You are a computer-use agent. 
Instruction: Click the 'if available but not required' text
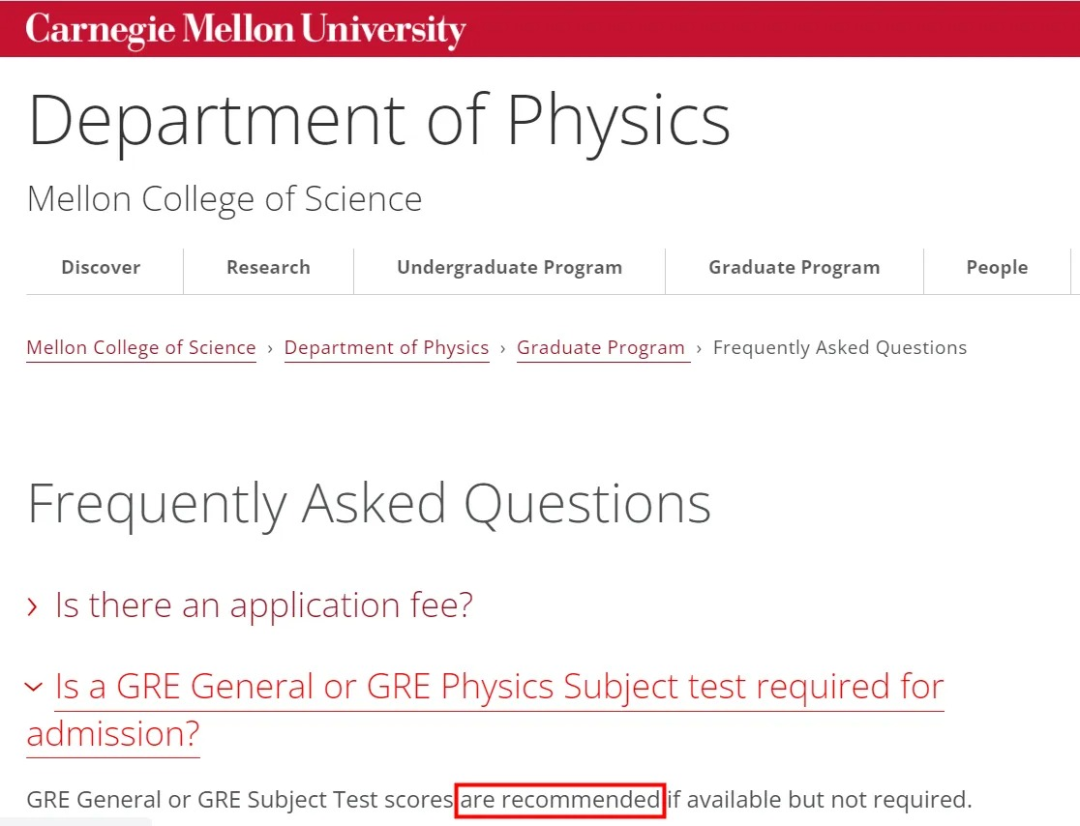point(820,800)
